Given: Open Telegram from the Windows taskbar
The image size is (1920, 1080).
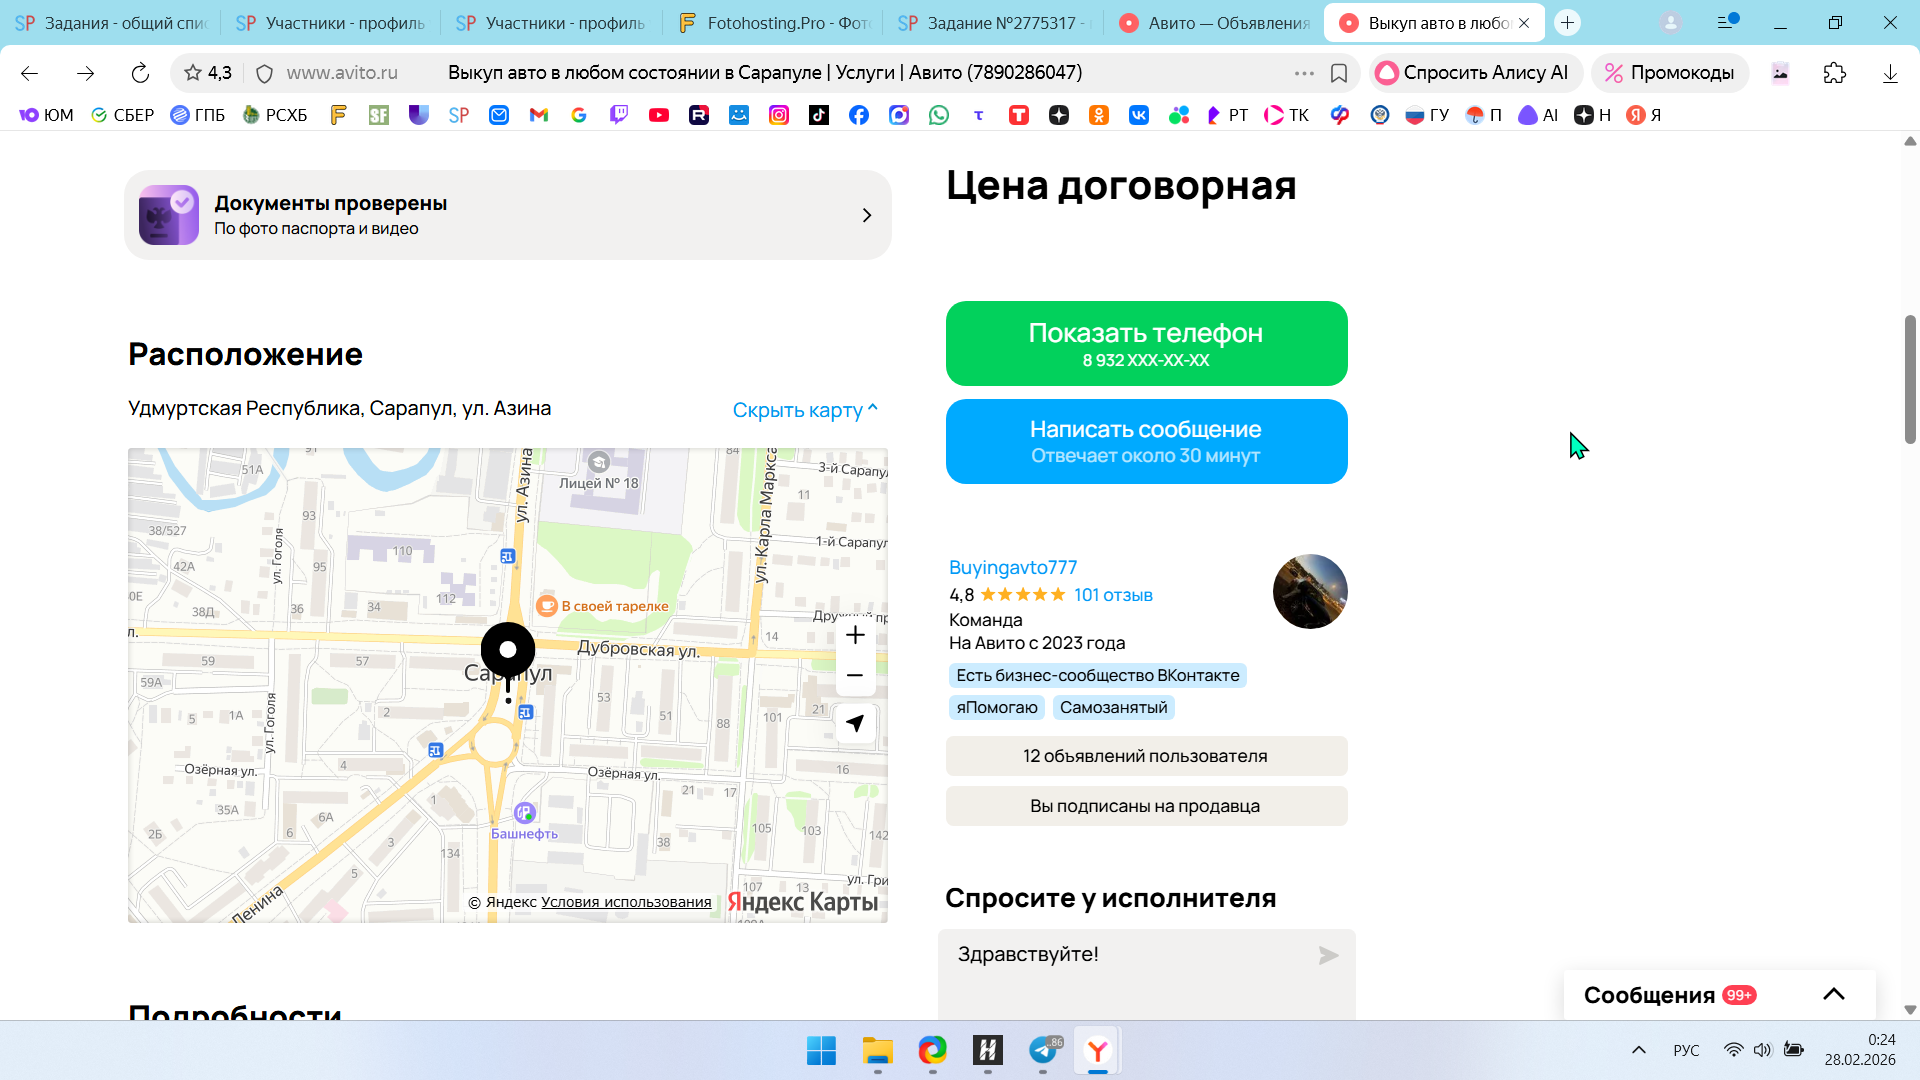Looking at the screenshot, I should (1043, 1050).
